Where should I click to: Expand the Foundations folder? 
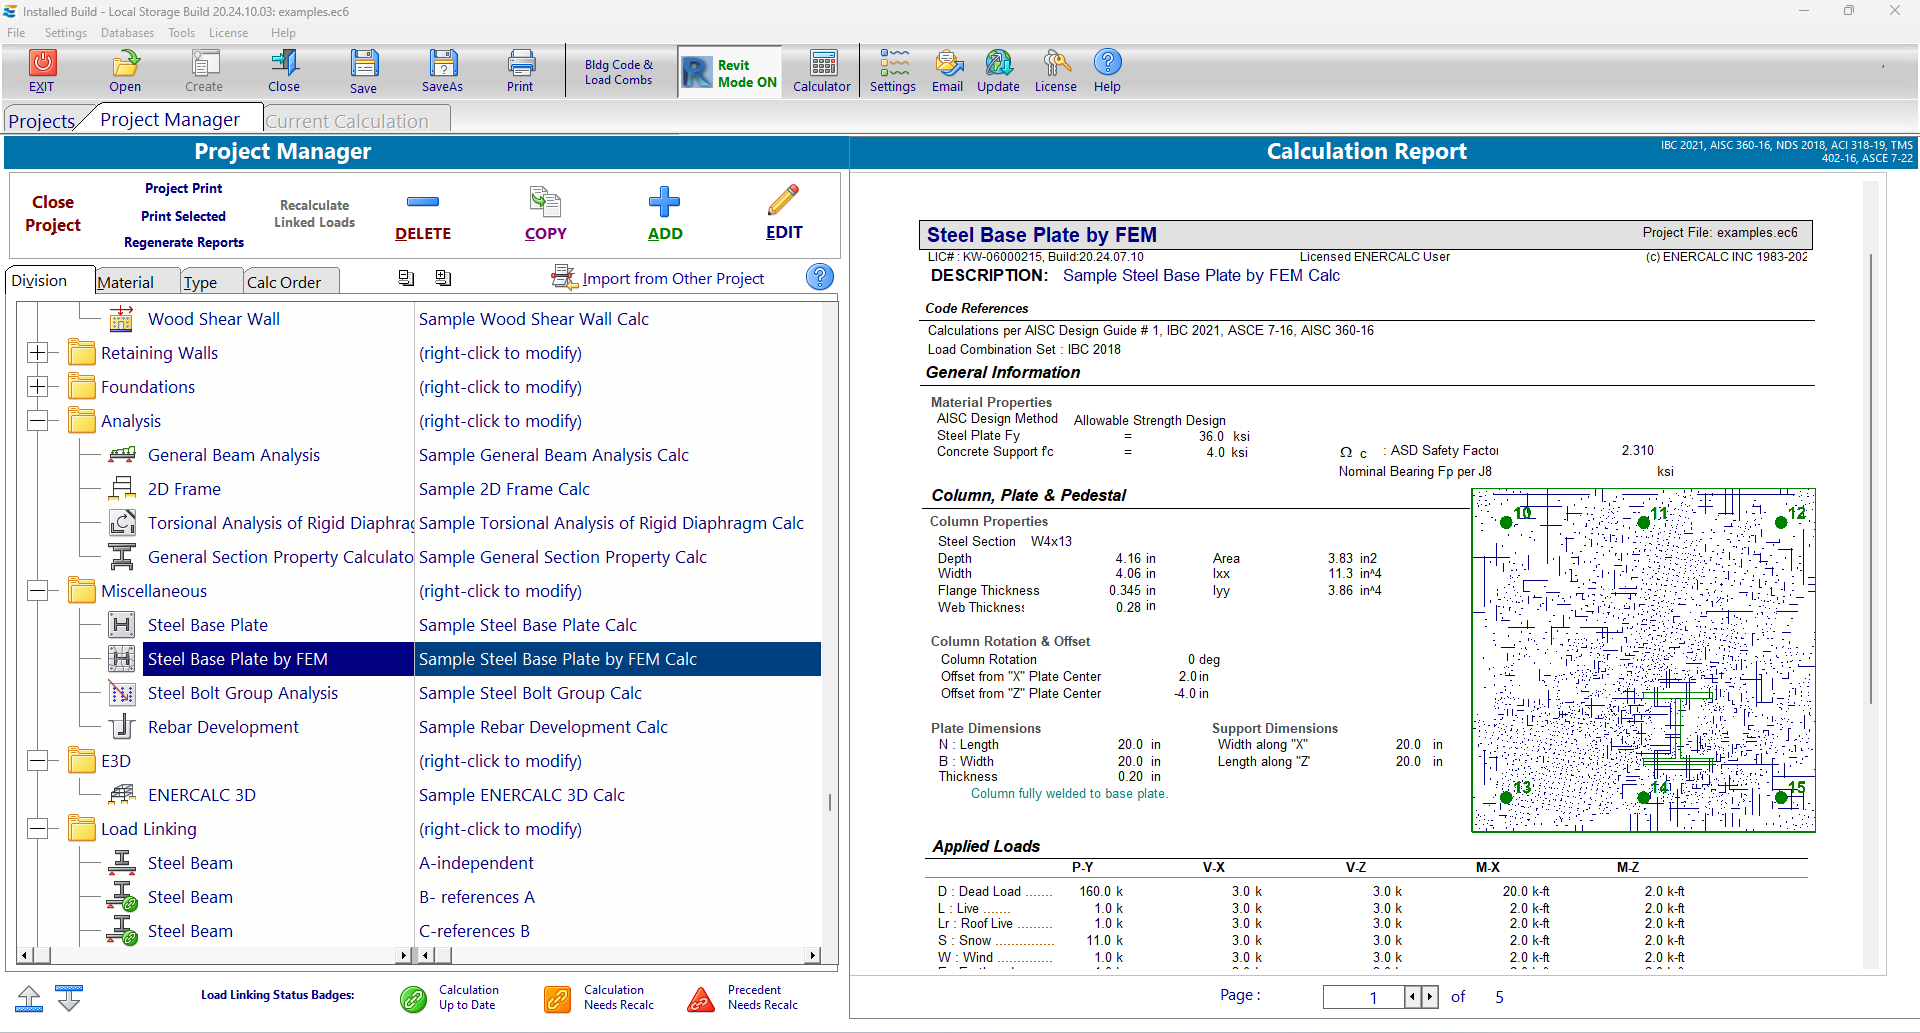[x=38, y=387]
